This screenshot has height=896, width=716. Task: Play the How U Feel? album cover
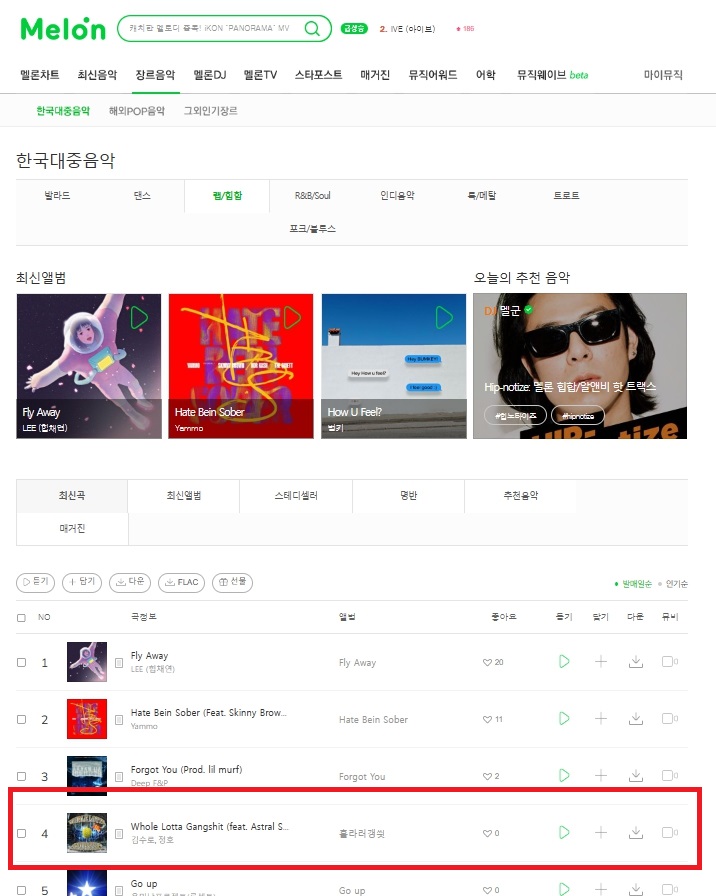444,317
